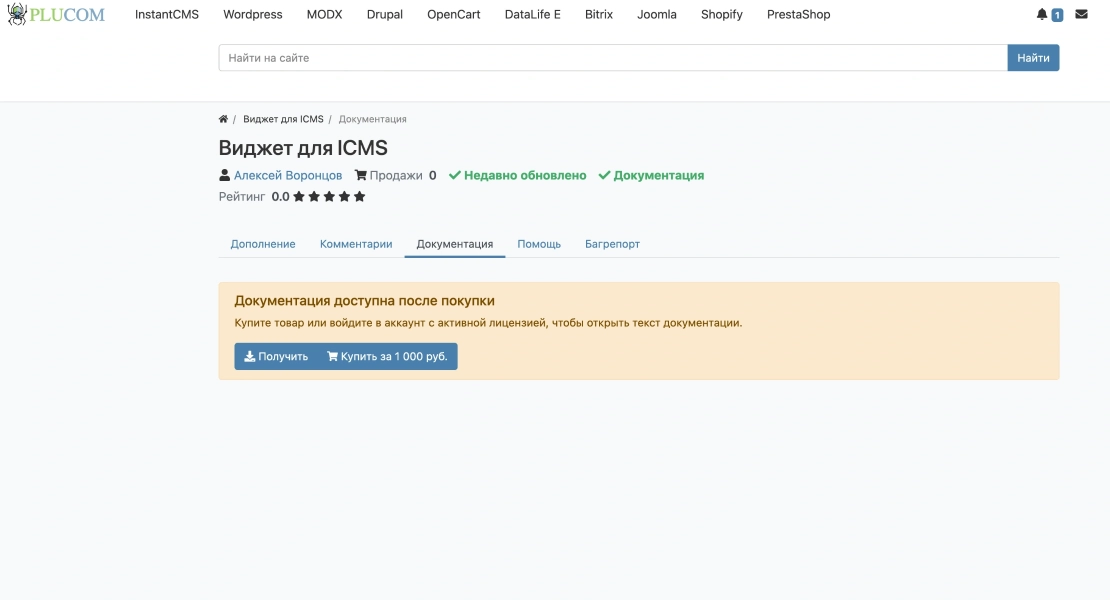Click the Продажи sales counter
This screenshot has width=1110, height=600.
[396, 175]
